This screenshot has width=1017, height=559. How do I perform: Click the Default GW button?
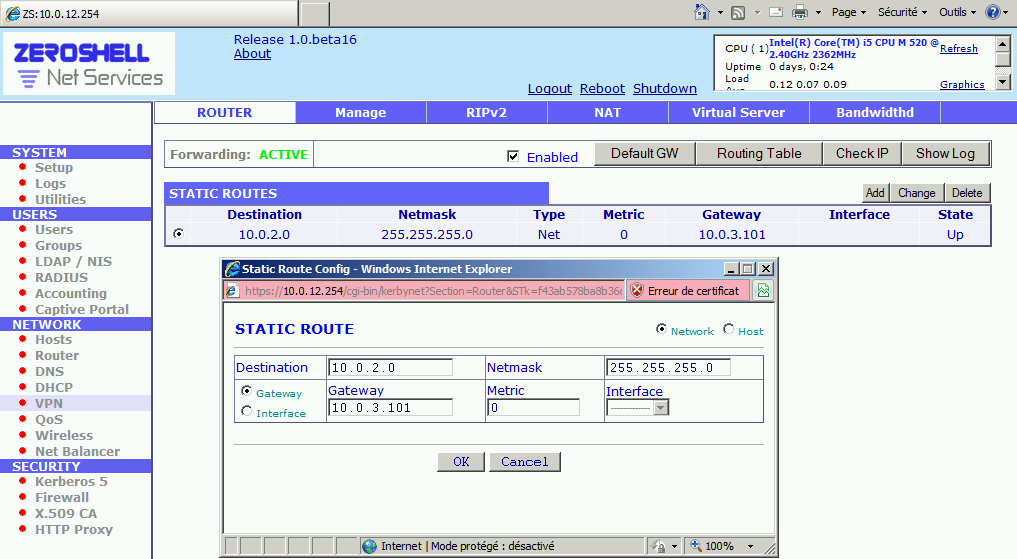point(645,154)
